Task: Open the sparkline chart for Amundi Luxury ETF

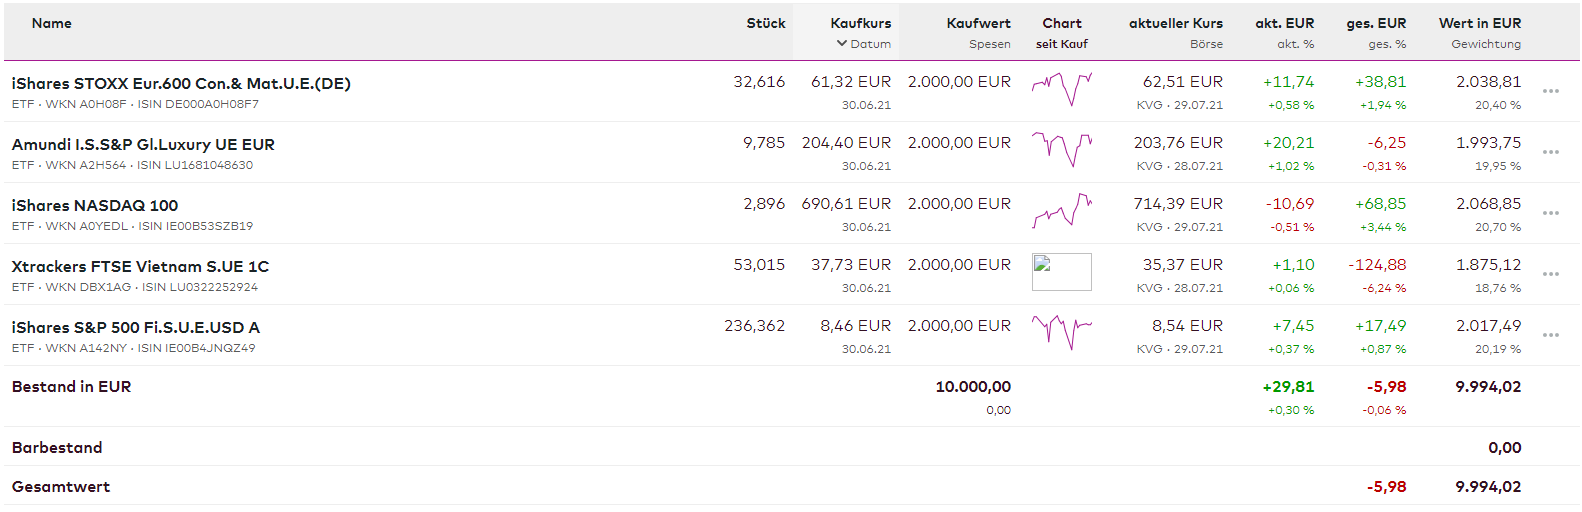Action: click(1061, 150)
